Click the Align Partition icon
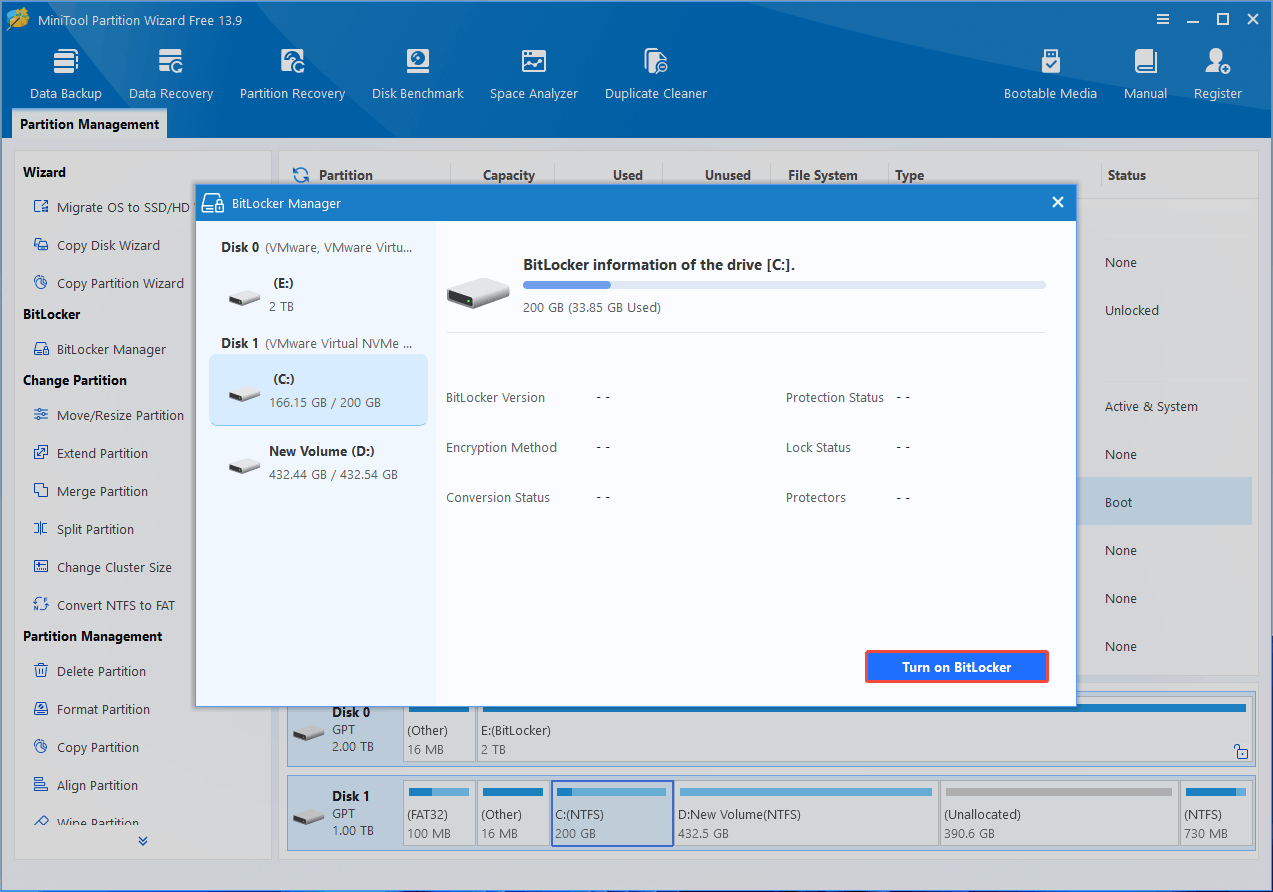 41,785
